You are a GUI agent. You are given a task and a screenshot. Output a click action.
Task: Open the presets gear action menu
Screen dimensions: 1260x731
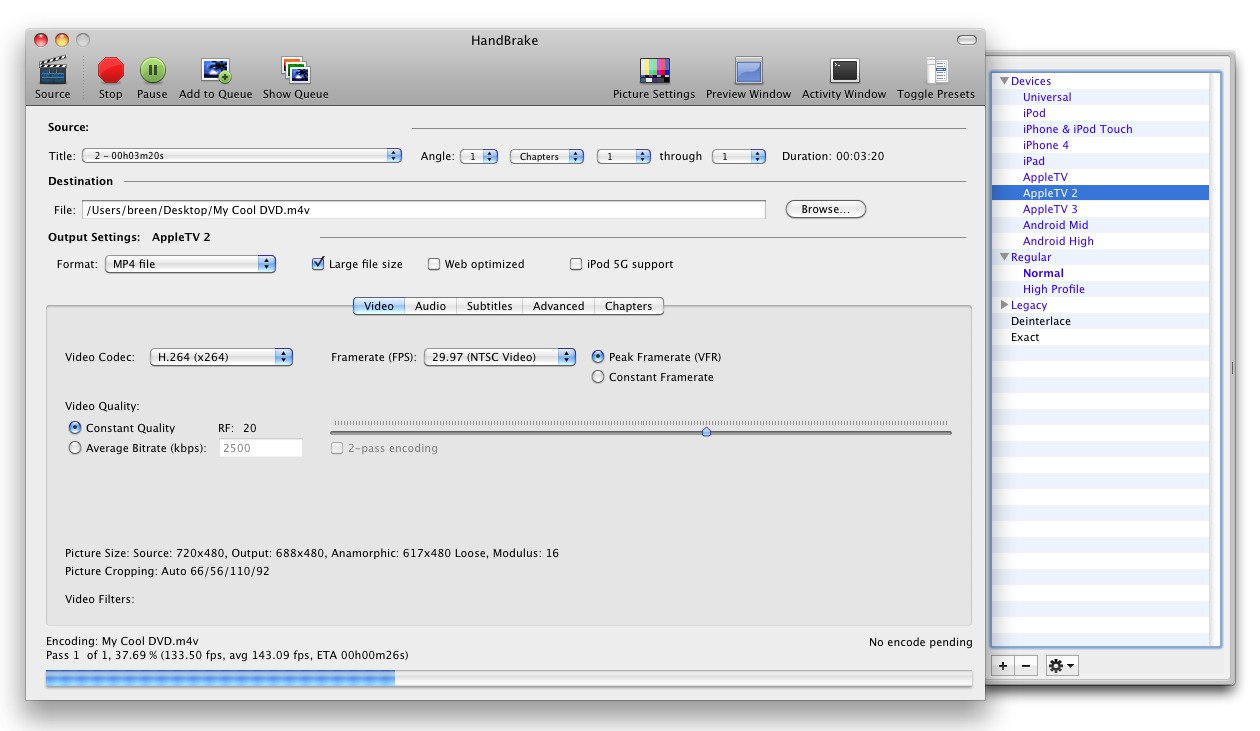pos(1062,665)
